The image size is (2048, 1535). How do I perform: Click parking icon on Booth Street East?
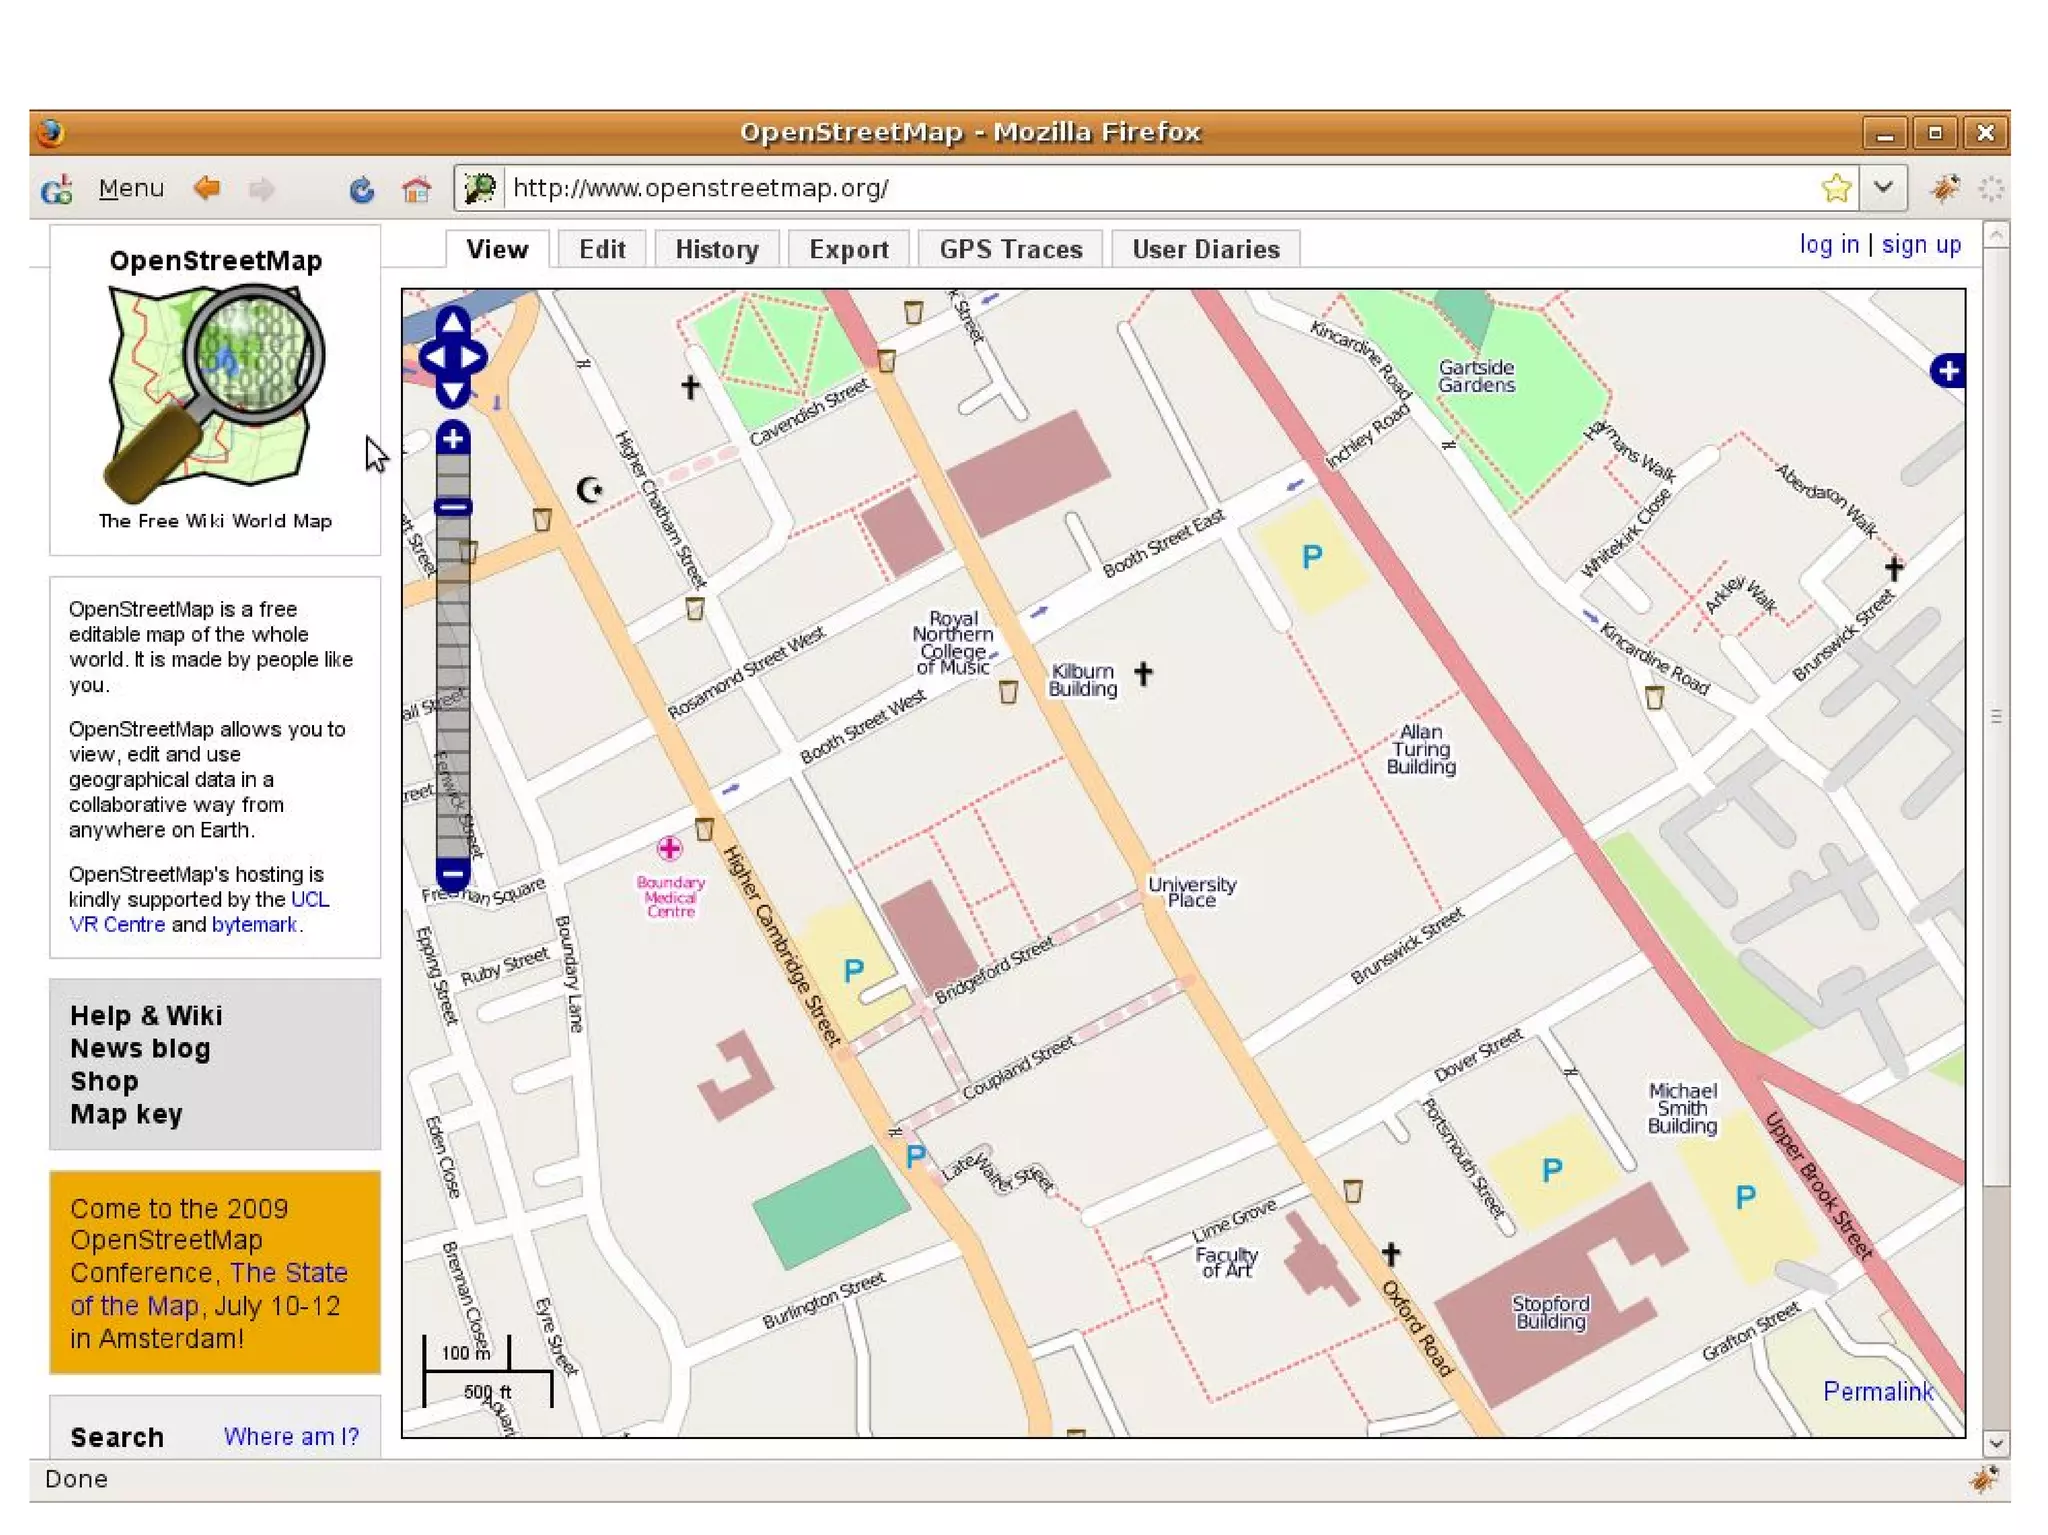click(1312, 557)
